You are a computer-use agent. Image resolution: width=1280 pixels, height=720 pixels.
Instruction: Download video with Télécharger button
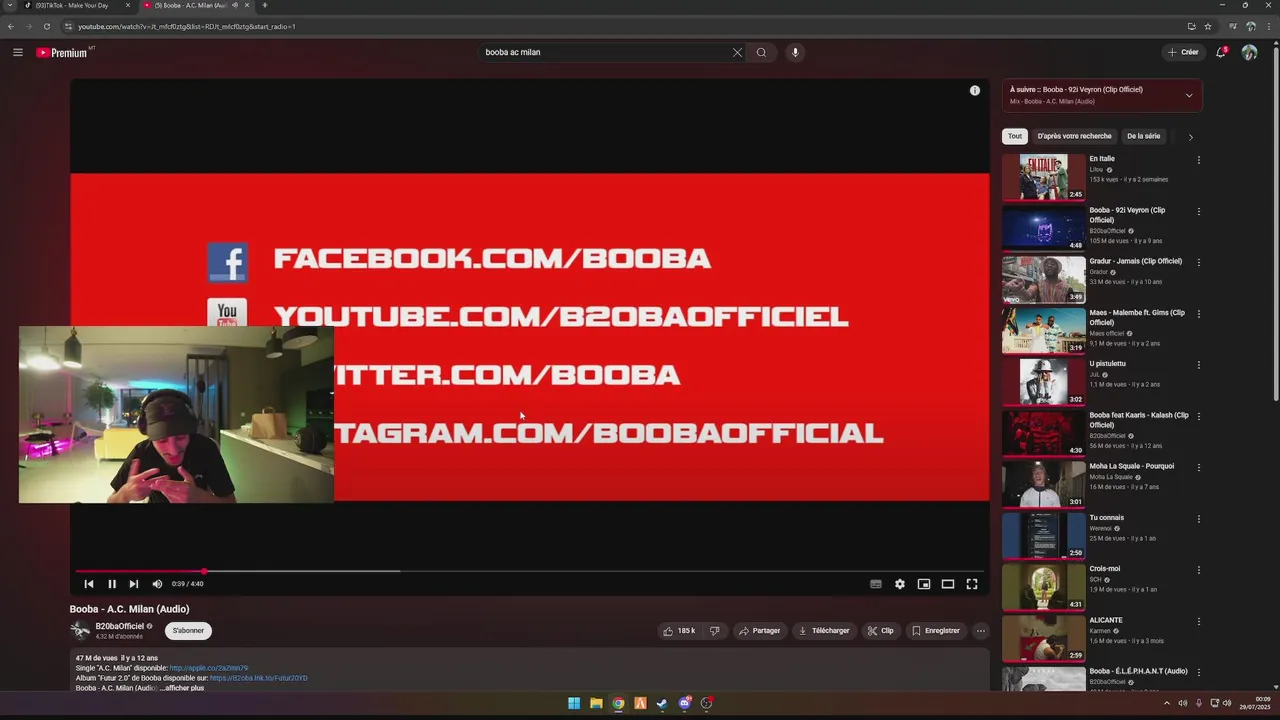pos(824,631)
